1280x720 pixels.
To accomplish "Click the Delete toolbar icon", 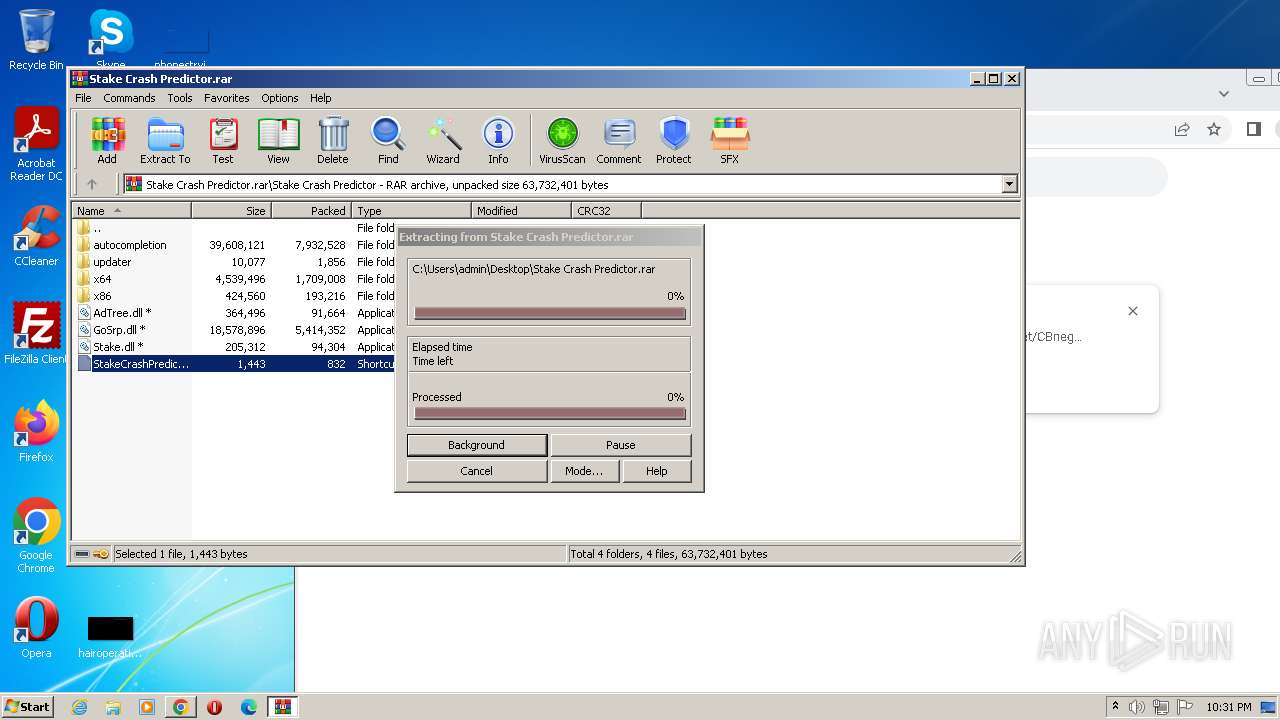I will click(333, 140).
